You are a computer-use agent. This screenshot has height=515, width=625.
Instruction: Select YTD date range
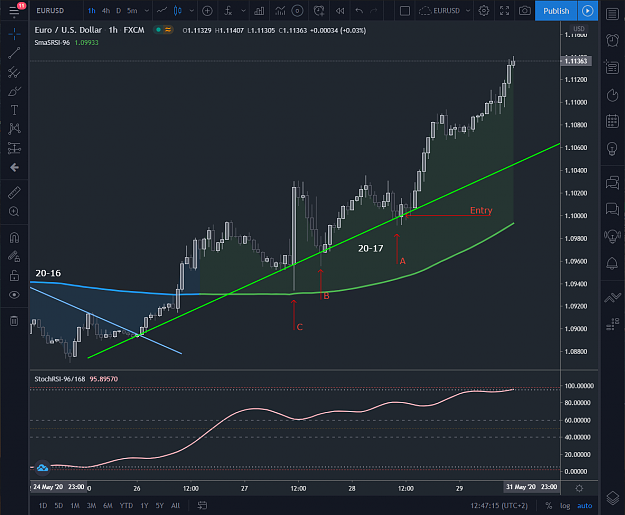point(126,505)
